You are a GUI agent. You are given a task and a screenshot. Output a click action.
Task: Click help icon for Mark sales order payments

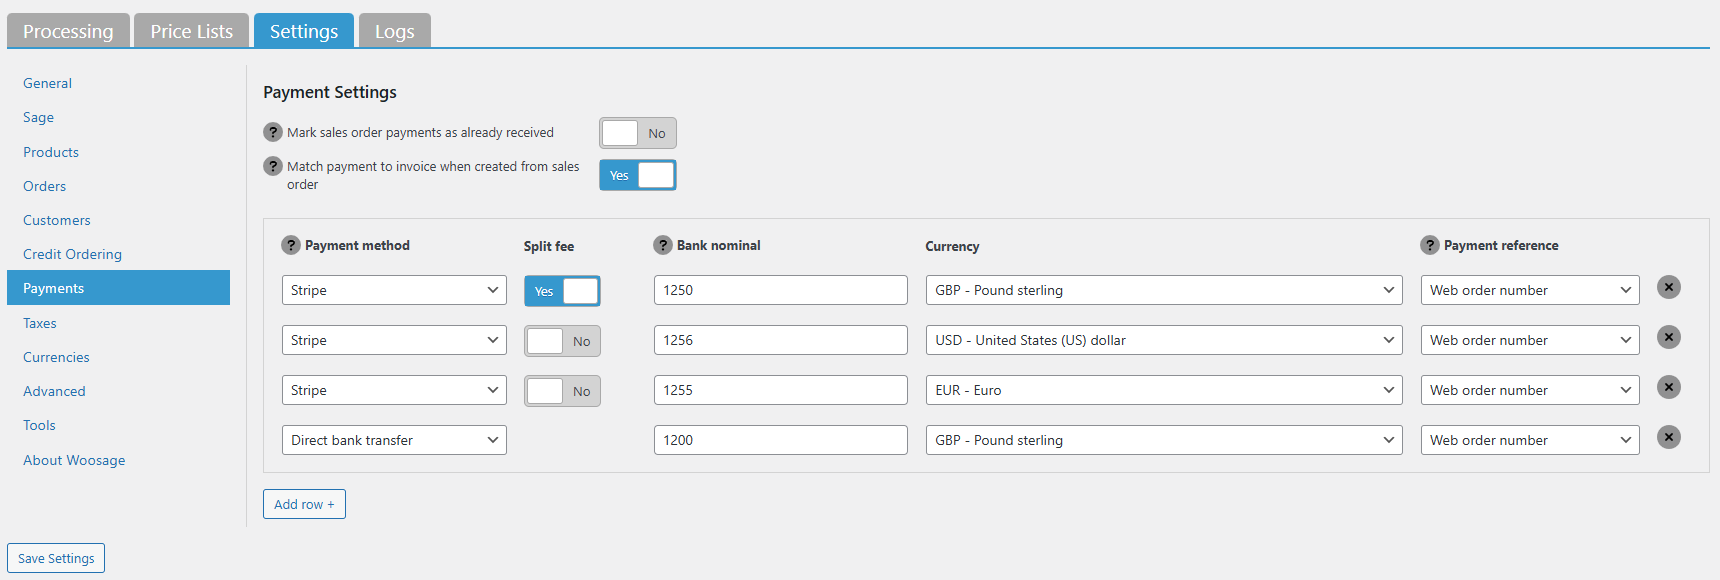(x=273, y=132)
